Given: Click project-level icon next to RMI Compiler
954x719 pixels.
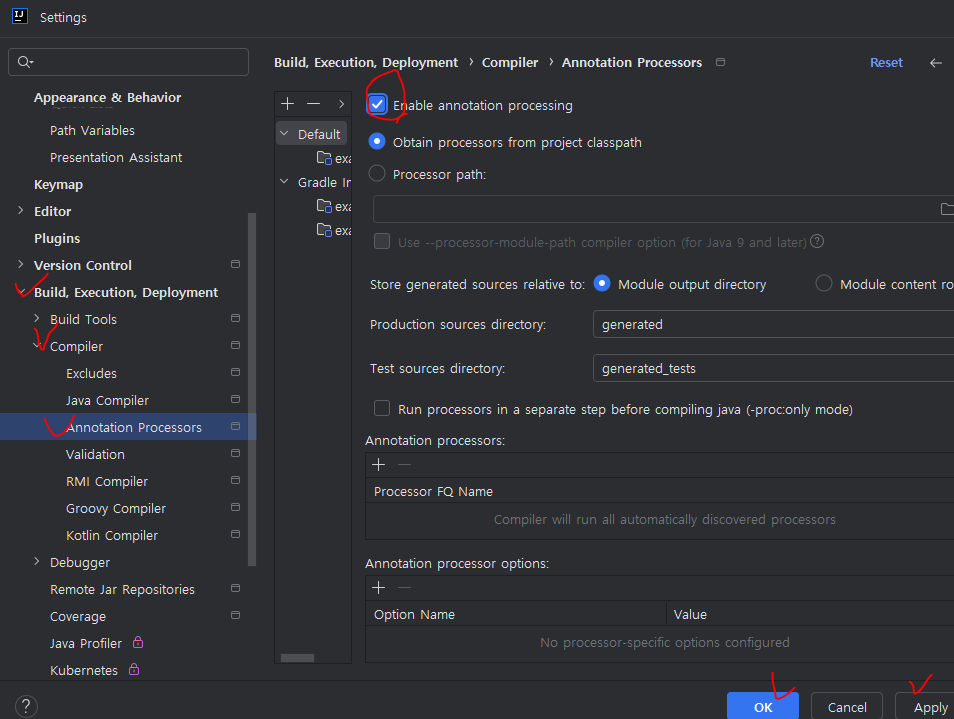Looking at the screenshot, I should click(x=235, y=480).
